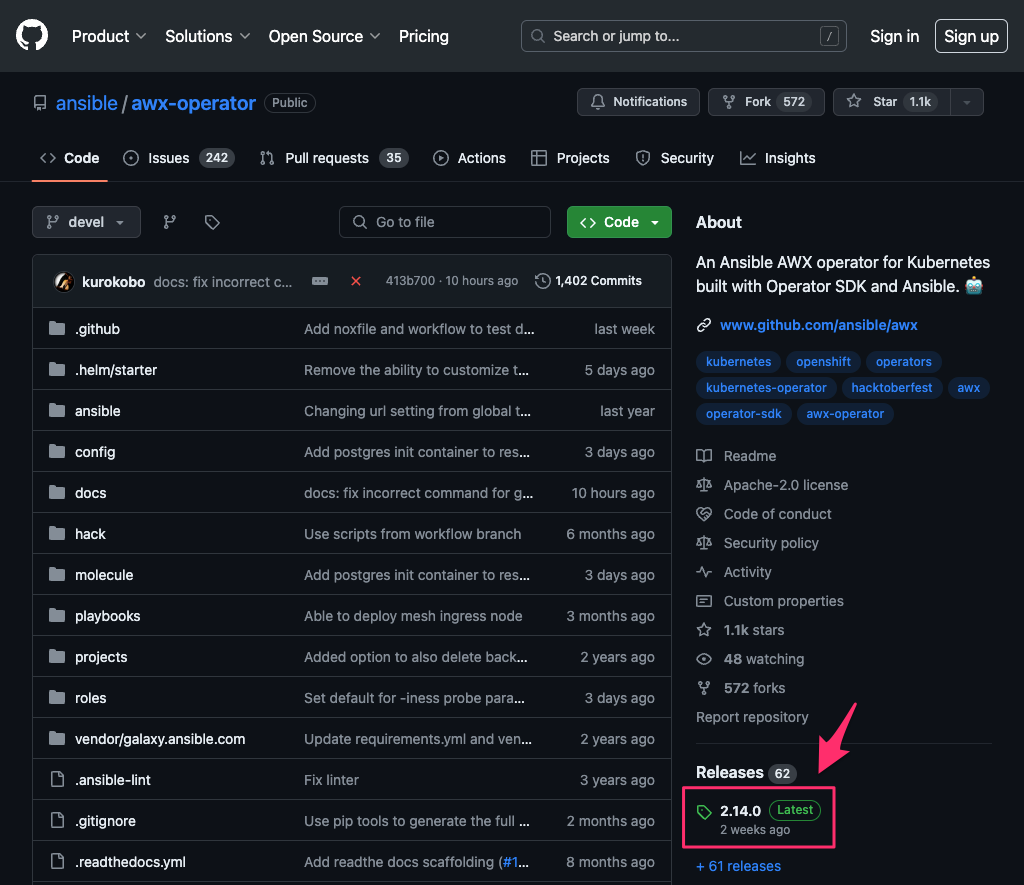Click the .github folder icon
This screenshot has height=885, width=1024.
(57, 329)
